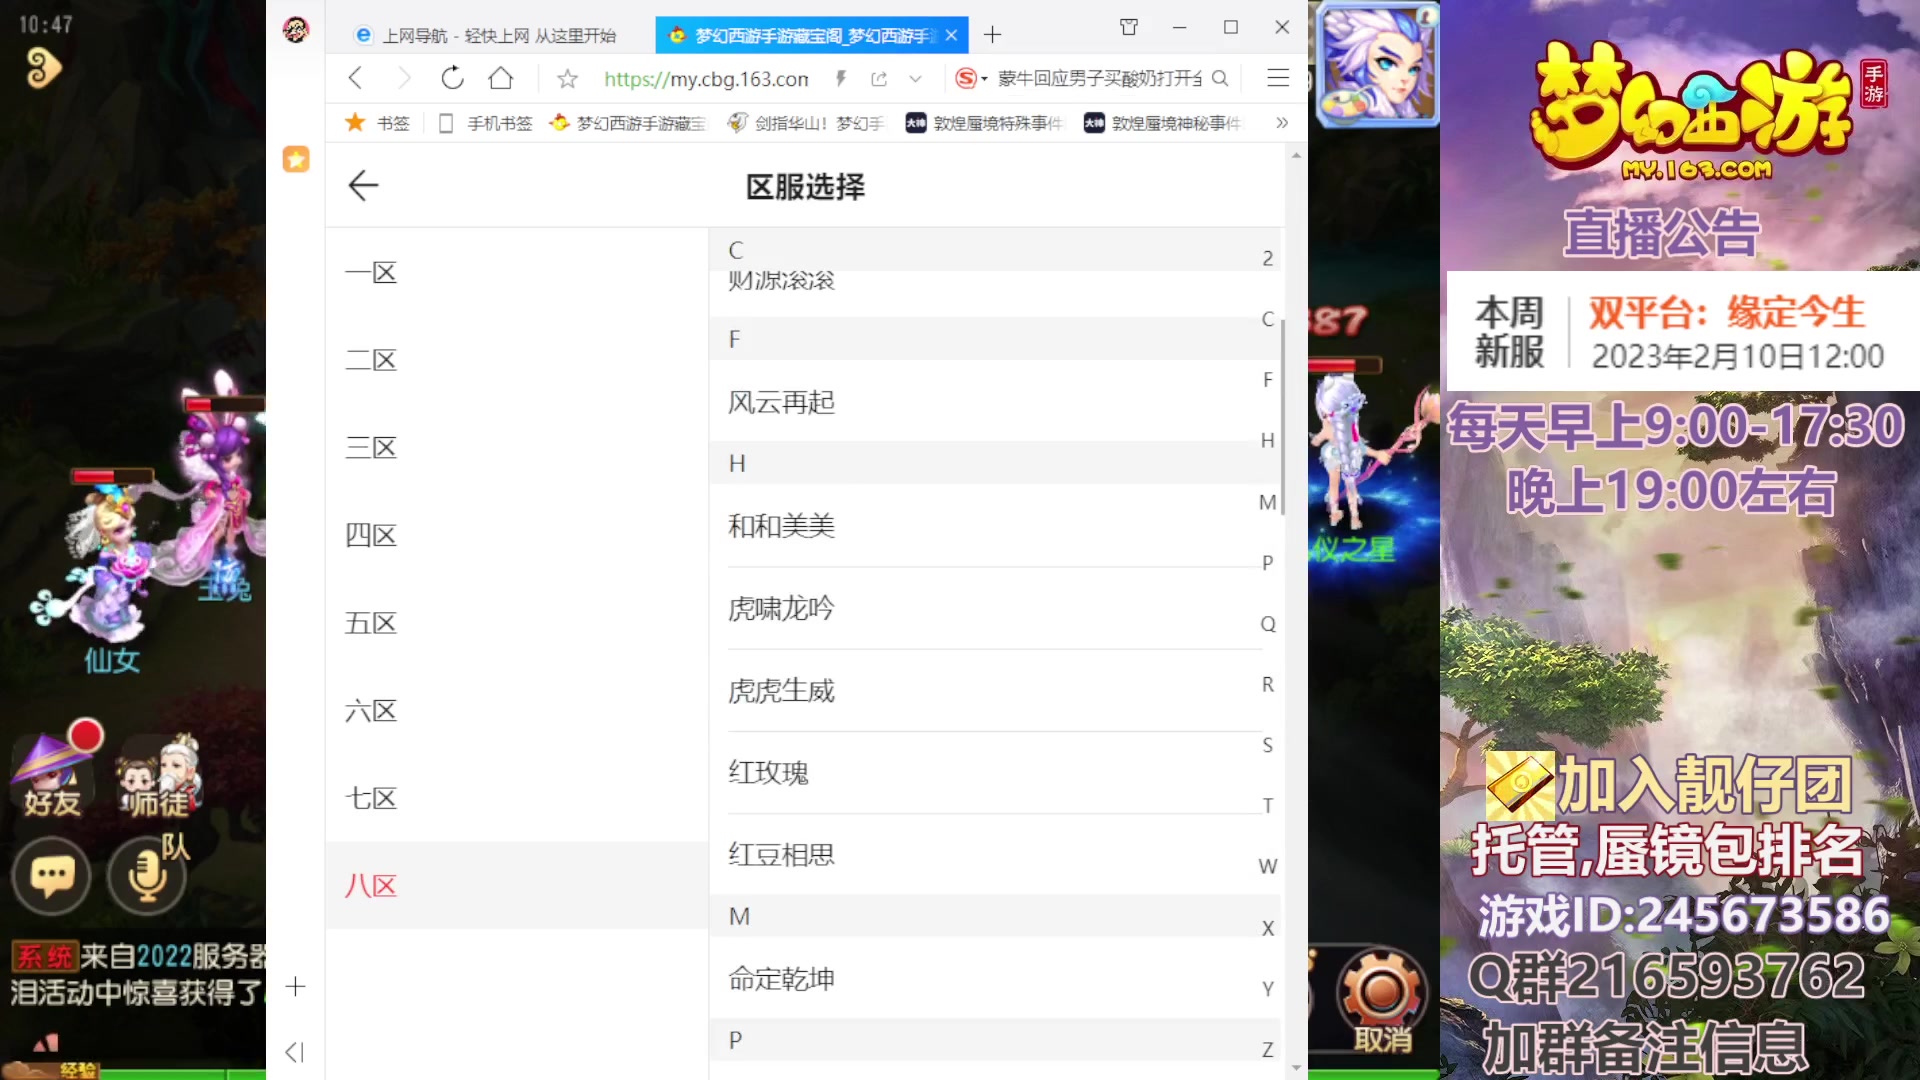Viewport: 1920px width, 1080px height.
Task: Expand the address bar dropdown chevron
Action: [x=915, y=78]
